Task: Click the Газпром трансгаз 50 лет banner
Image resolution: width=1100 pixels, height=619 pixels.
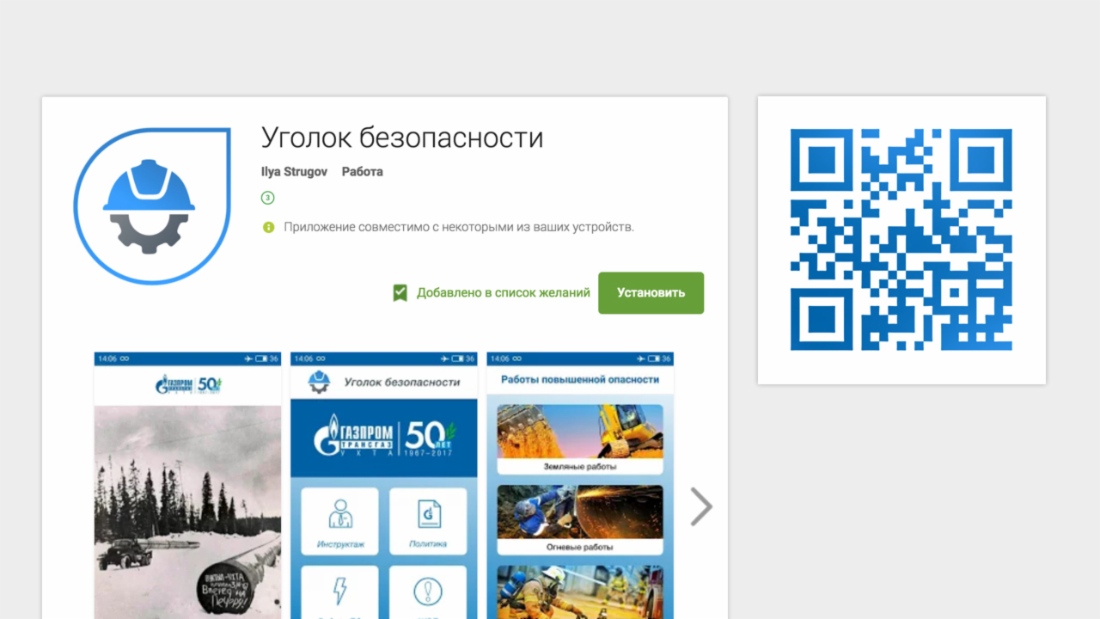Action: pos(384,438)
